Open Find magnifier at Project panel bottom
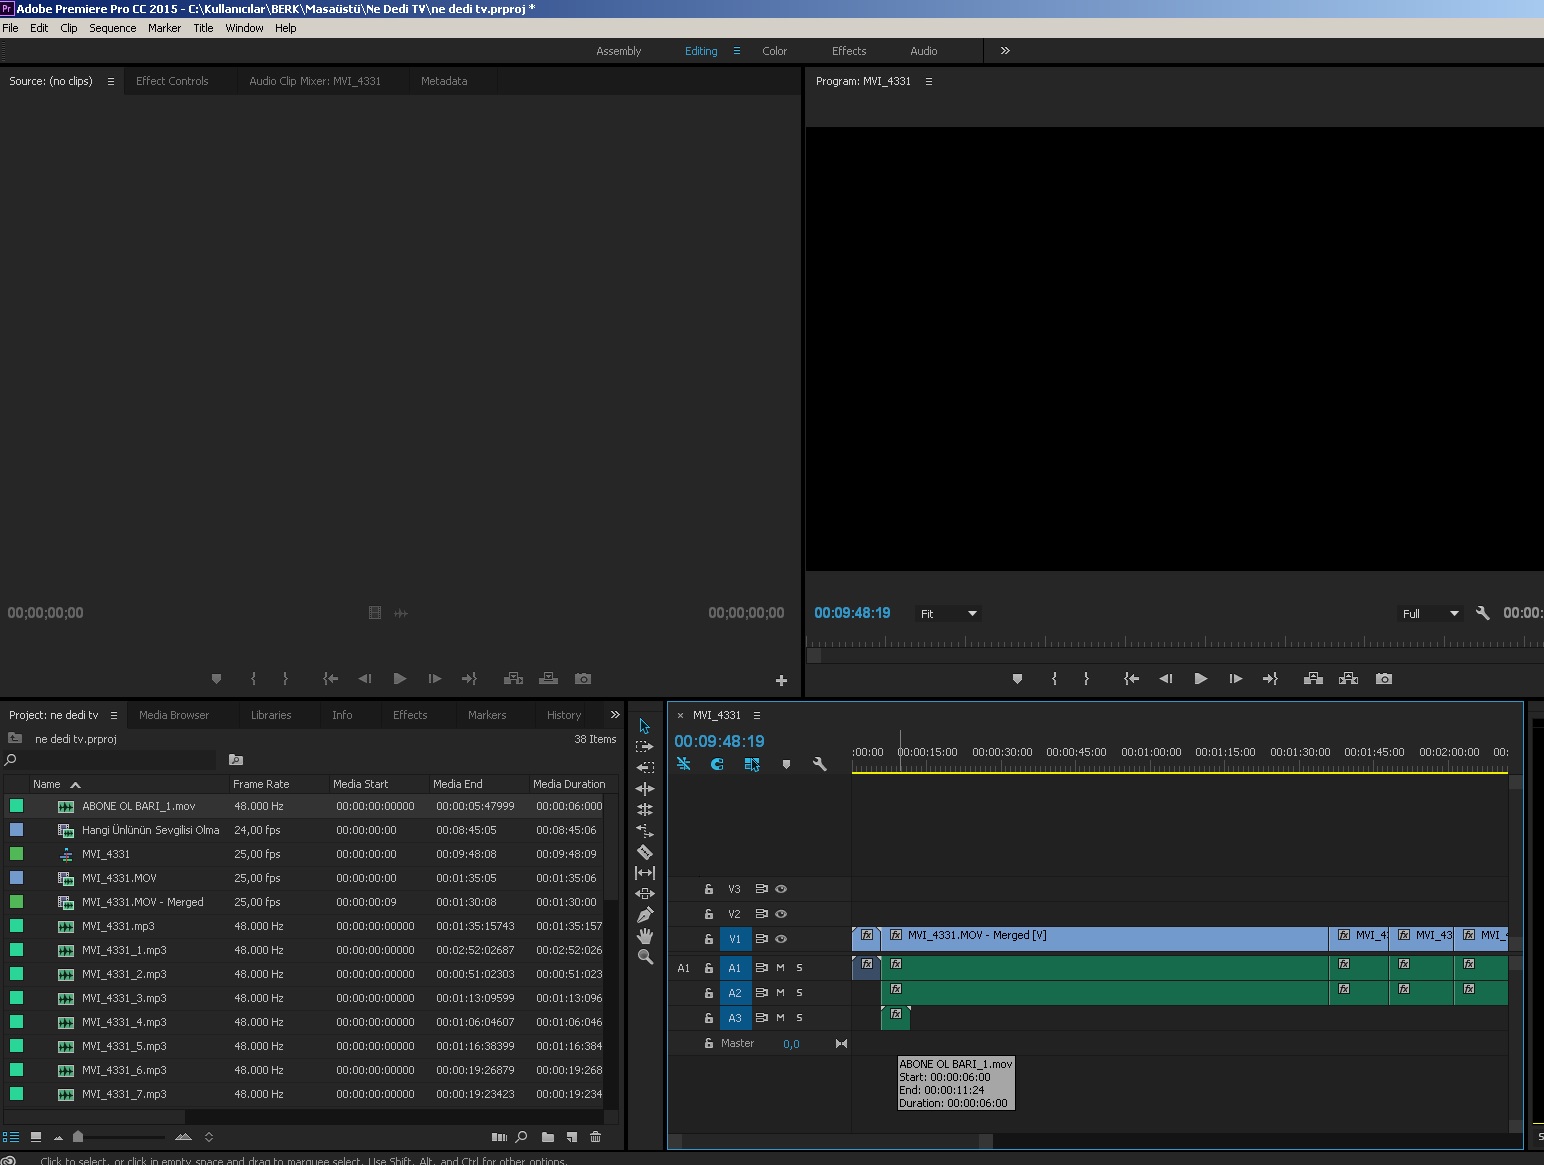Viewport: 1544px width, 1165px height. point(521,1137)
